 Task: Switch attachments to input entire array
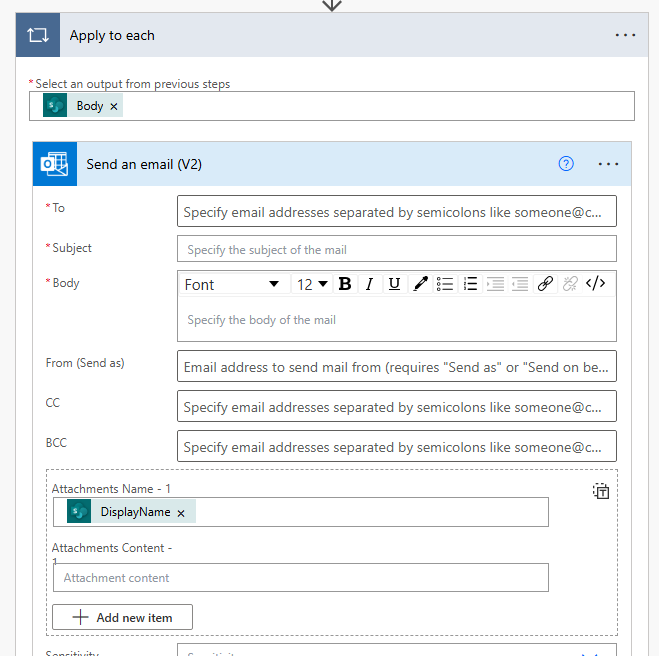point(600,491)
